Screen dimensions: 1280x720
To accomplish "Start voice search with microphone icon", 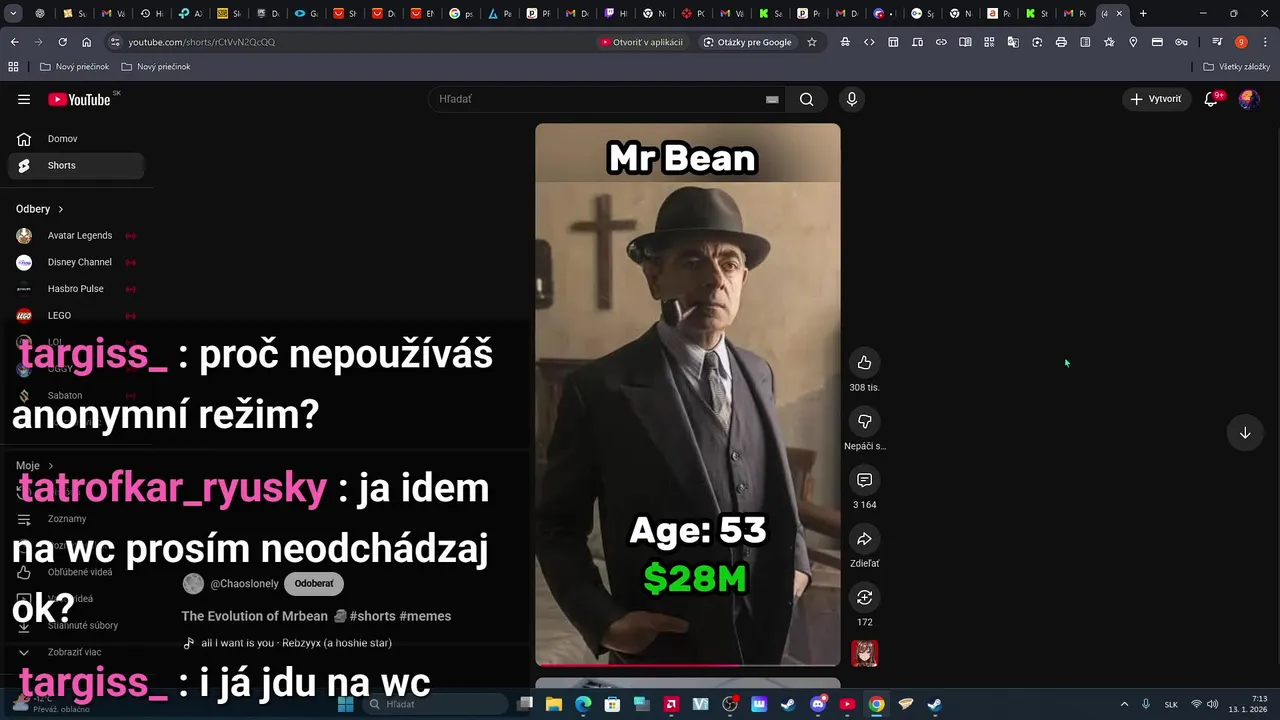I will coord(852,99).
